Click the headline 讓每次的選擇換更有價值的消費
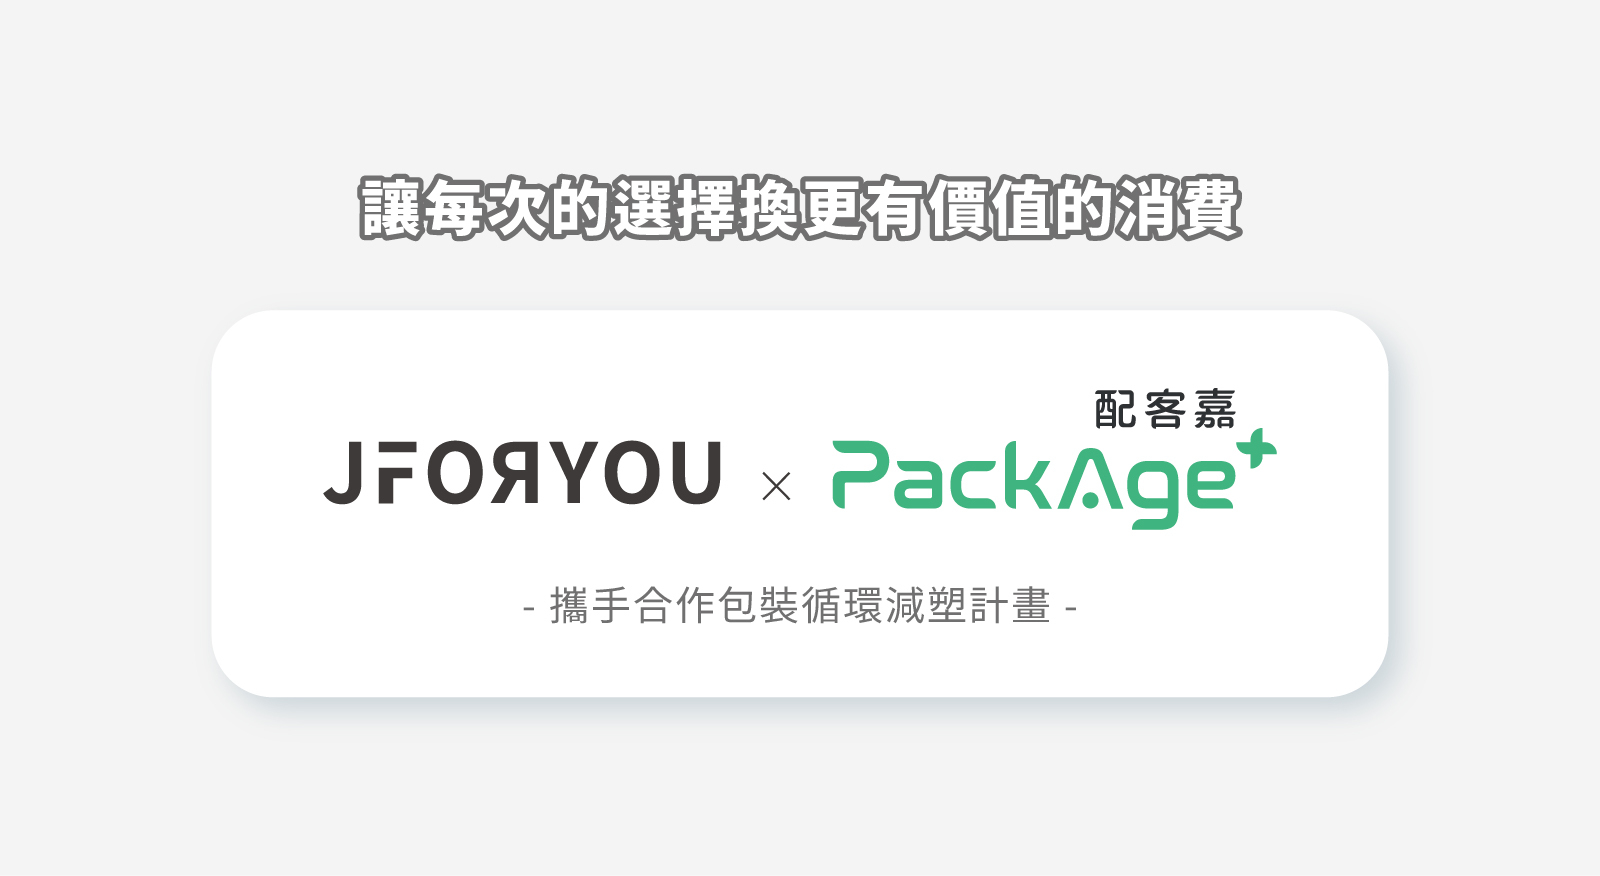This screenshot has width=1600, height=876. [800, 208]
